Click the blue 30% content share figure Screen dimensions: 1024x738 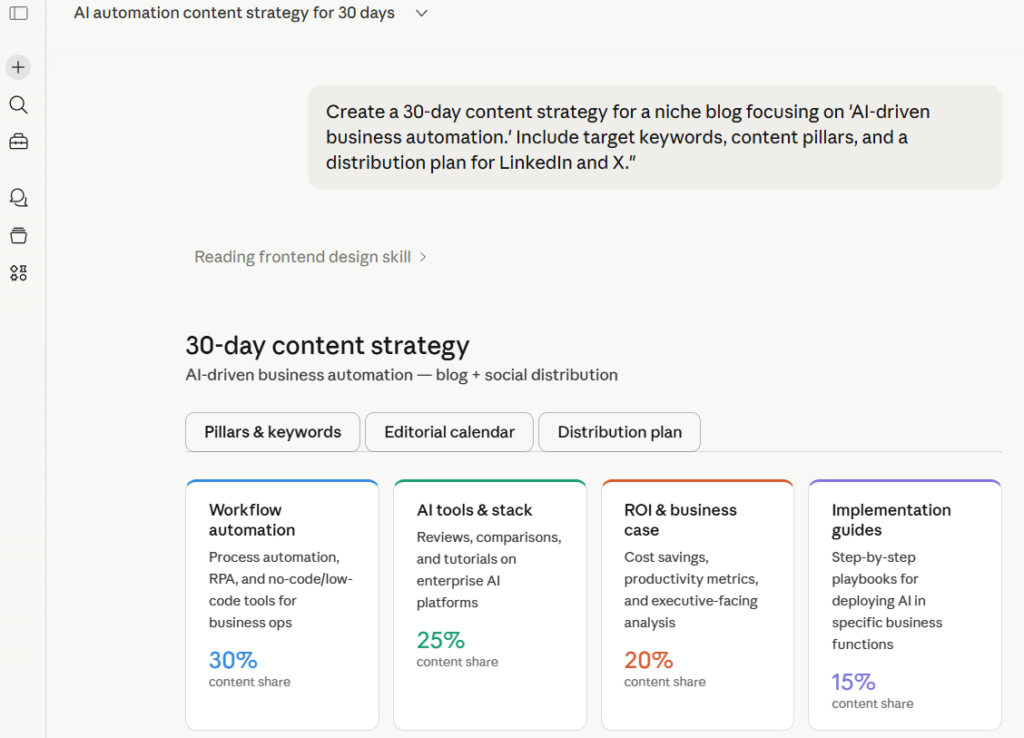pyautogui.click(x=233, y=660)
